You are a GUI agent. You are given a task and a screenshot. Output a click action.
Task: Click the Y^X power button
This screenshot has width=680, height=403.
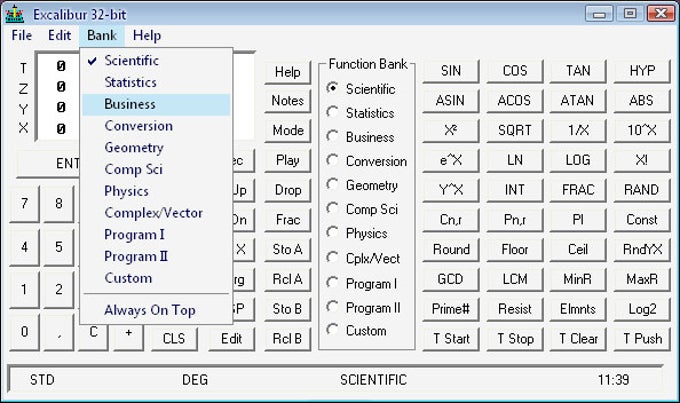pyautogui.click(x=451, y=190)
